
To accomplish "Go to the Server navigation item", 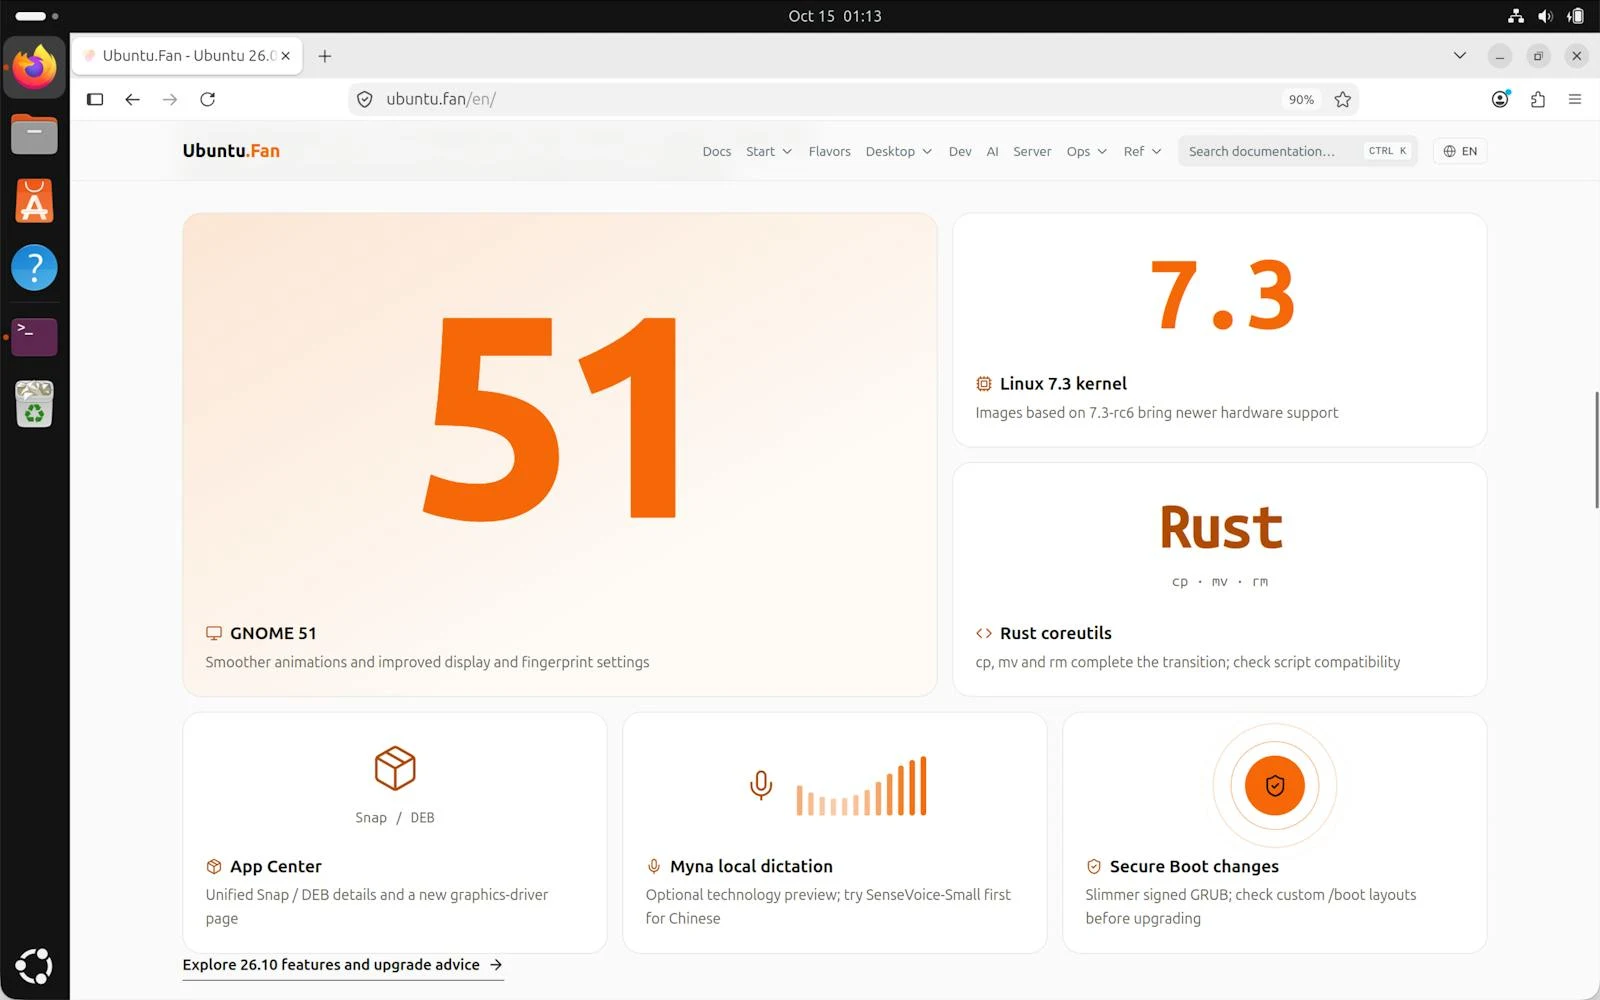I will [1032, 151].
